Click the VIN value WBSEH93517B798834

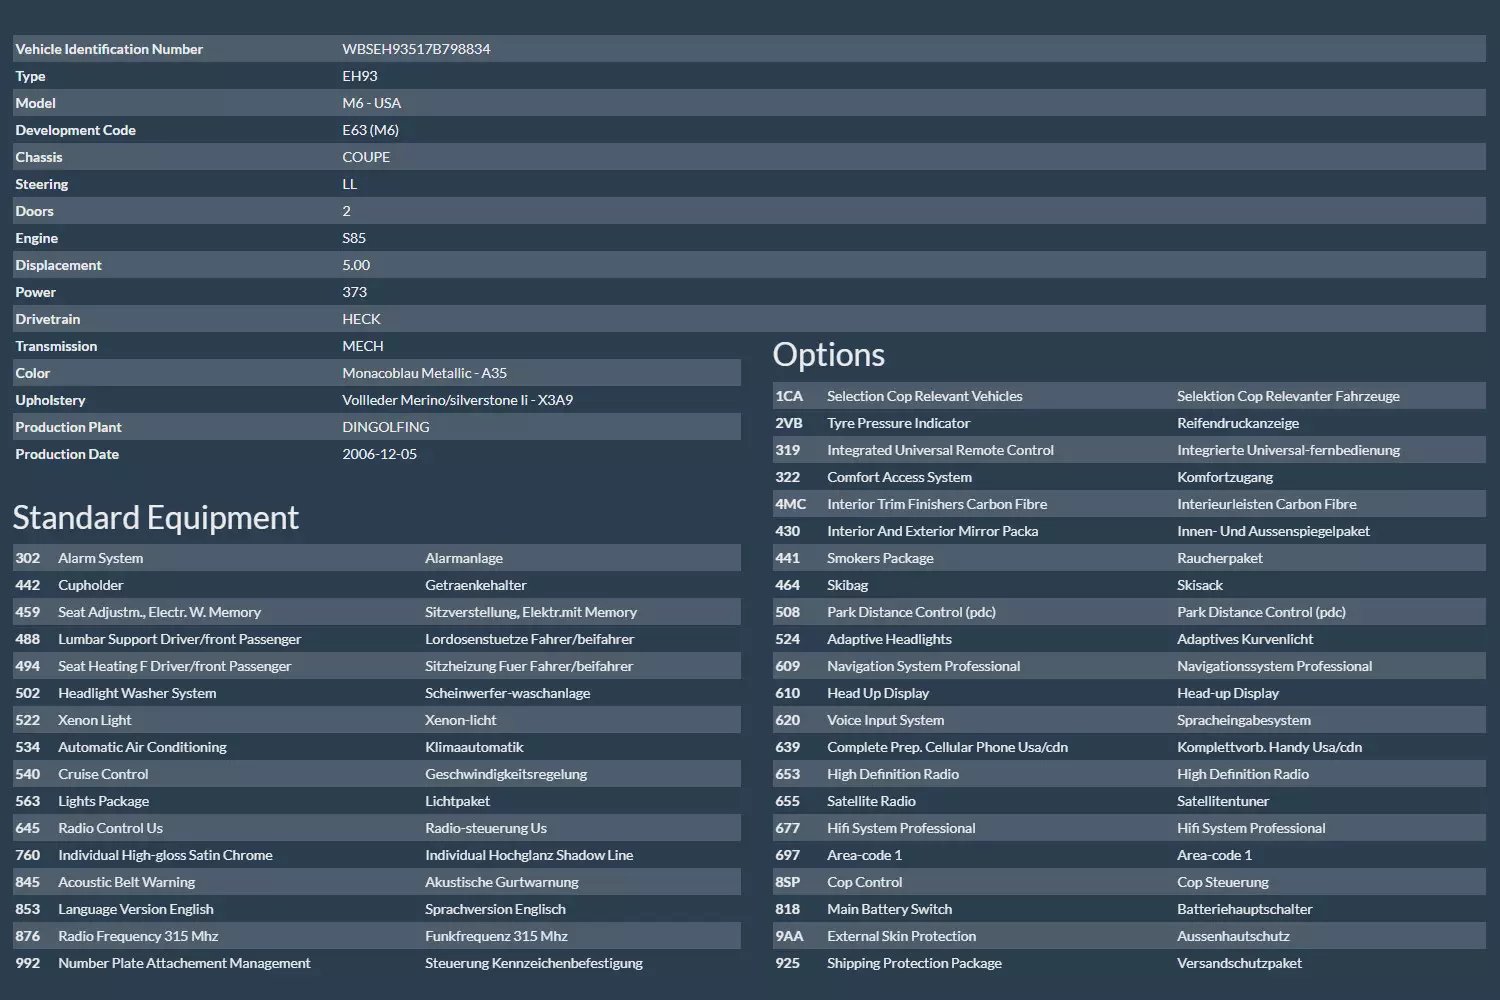coord(416,49)
